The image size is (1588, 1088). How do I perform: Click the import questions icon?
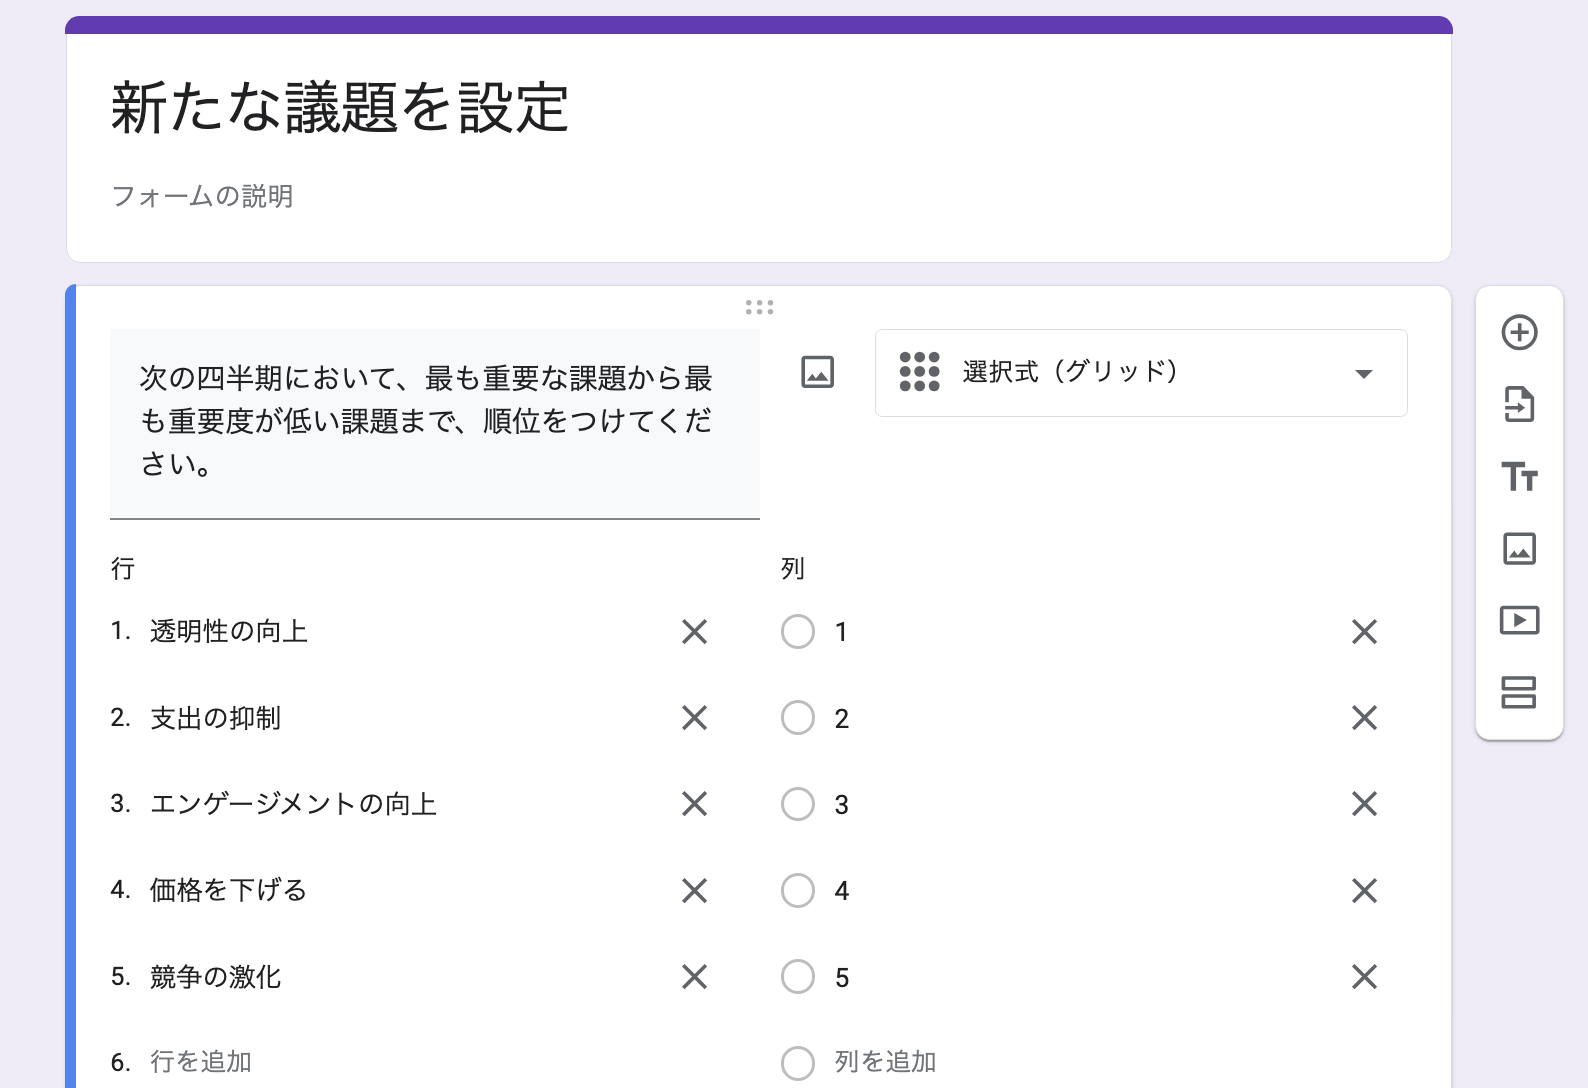[1519, 405]
